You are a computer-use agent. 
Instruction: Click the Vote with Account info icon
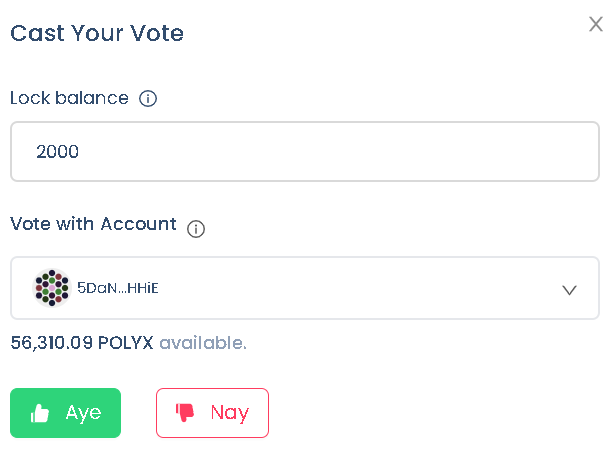click(x=196, y=229)
